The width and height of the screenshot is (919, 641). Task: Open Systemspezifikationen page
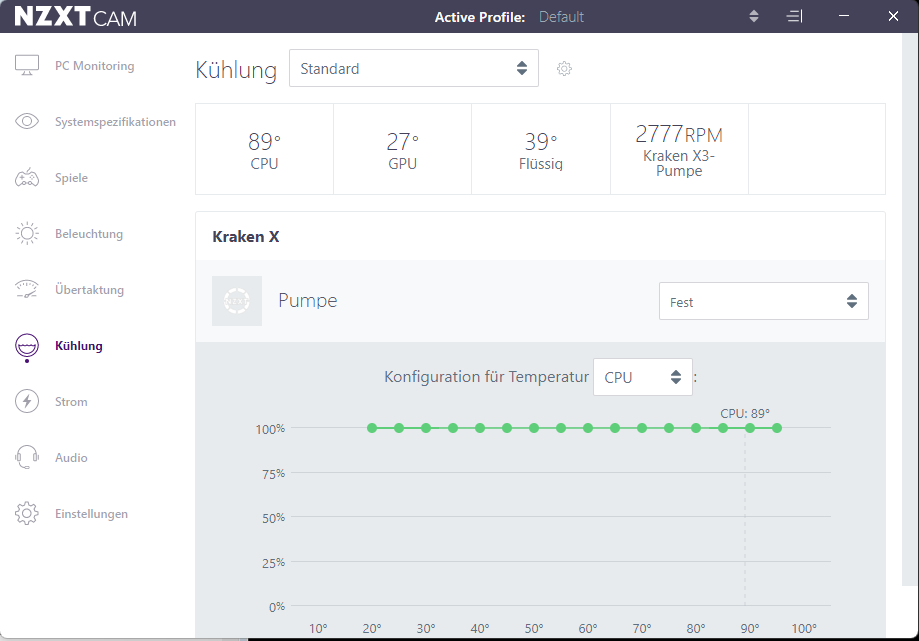[115, 122]
